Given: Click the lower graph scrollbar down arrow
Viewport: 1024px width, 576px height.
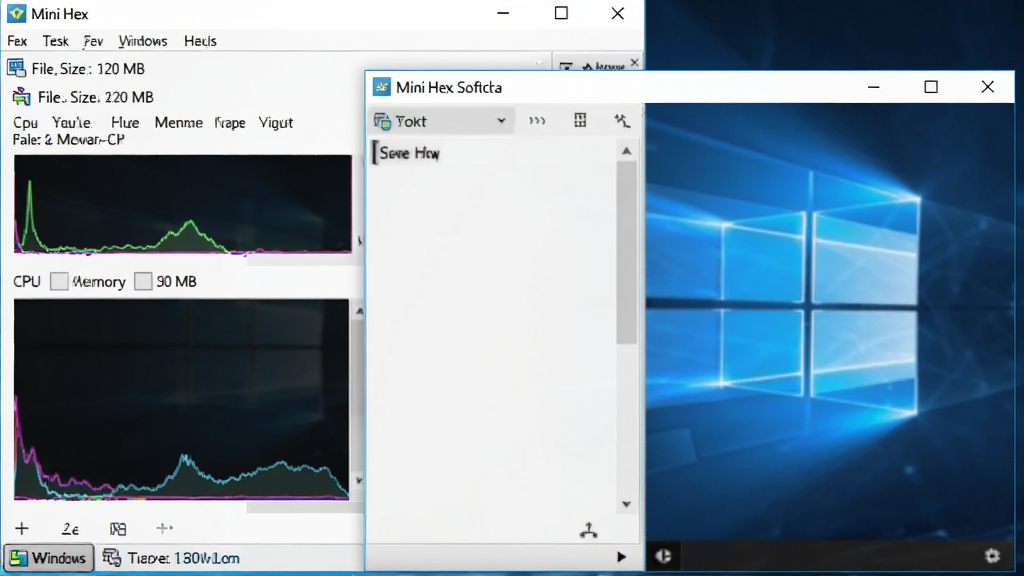Looking at the screenshot, I should point(359,481).
